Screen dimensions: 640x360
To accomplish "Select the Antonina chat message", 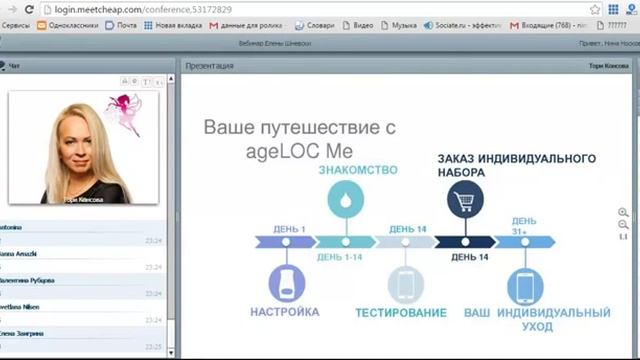I will [x=82, y=233].
